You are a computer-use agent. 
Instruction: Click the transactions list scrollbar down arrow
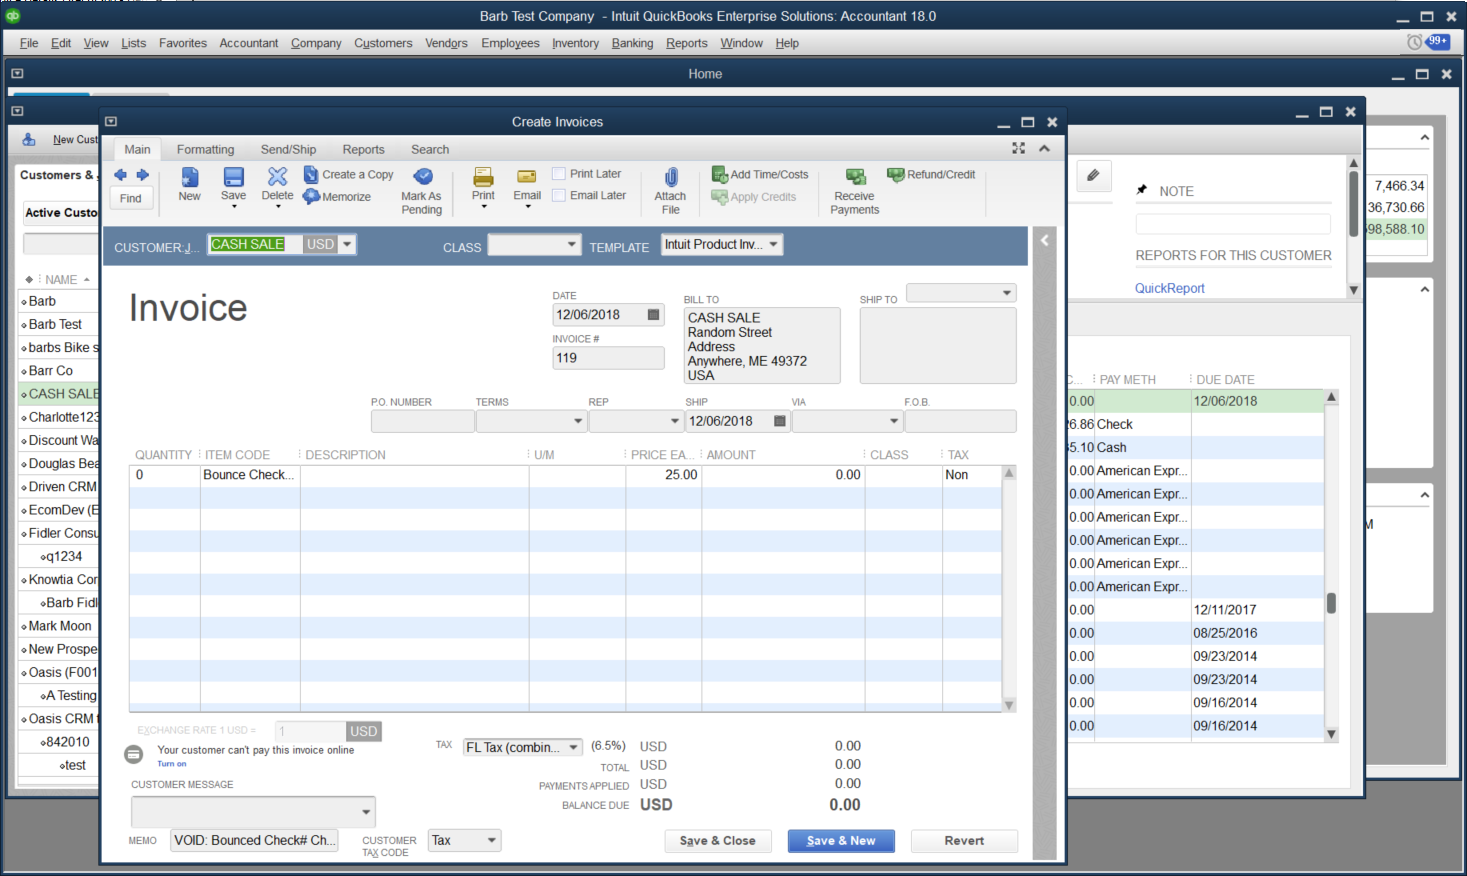[x=1331, y=734]
